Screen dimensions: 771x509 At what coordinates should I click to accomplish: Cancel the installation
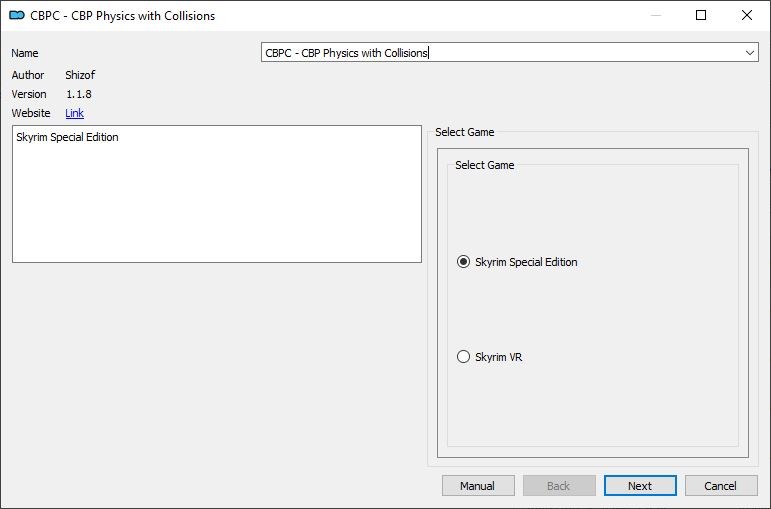tap(720, 486)
